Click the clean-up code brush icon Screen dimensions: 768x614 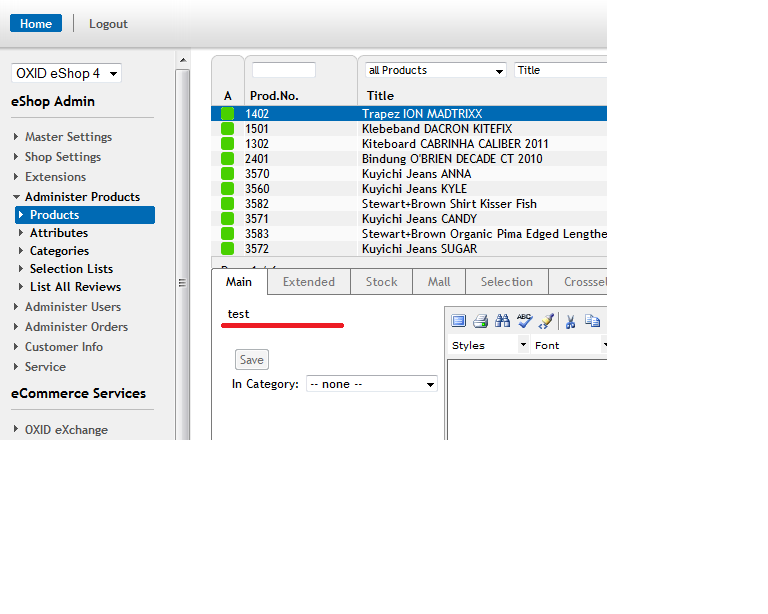point(546,321)
